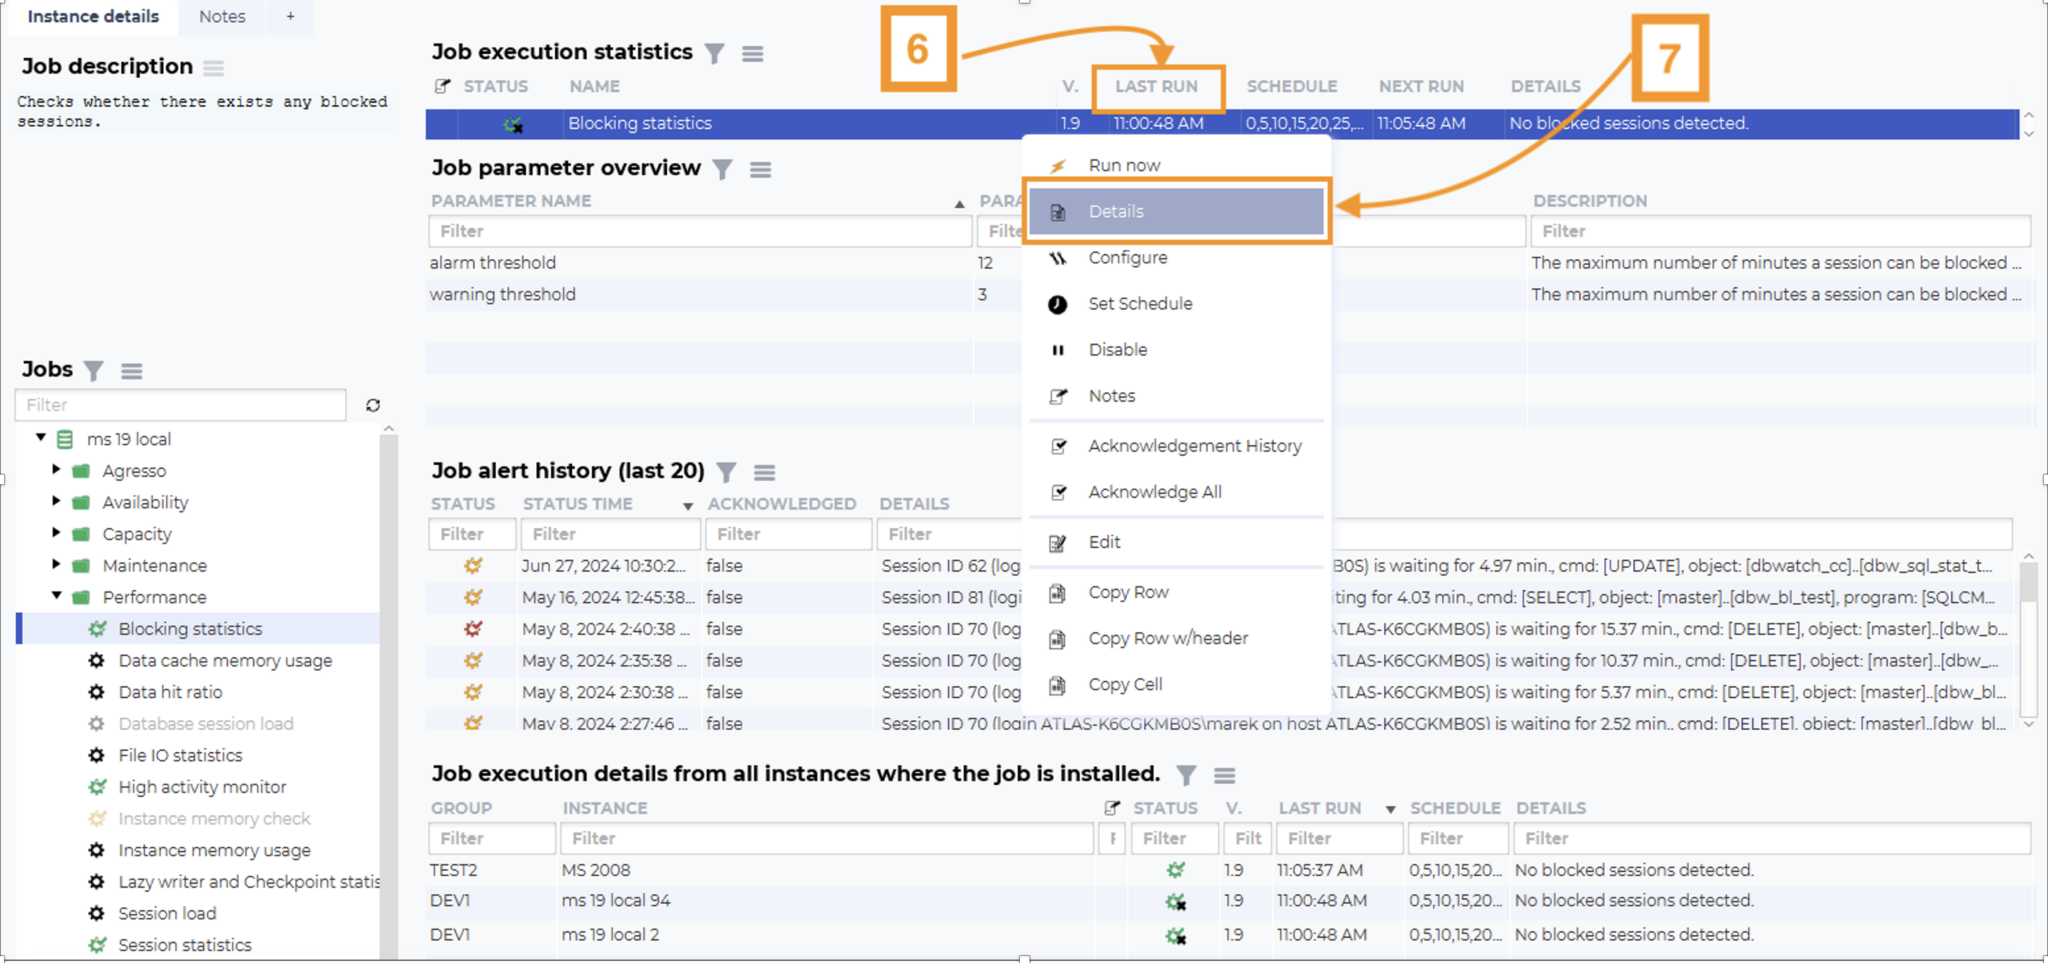
Task: Choose Run now from the context menu
Action: (1124, 164)
